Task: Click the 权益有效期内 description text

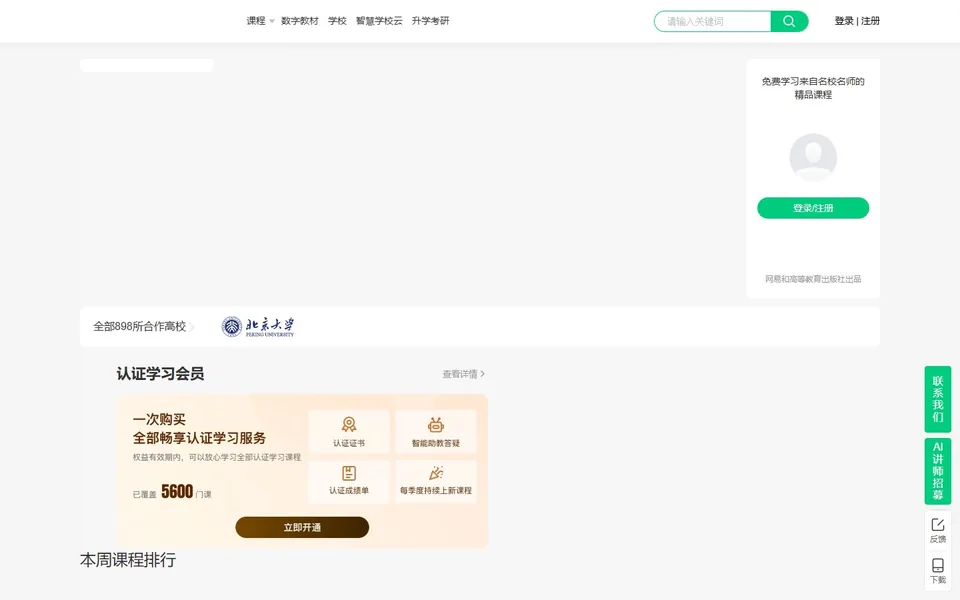Action: tap(217, 457)
